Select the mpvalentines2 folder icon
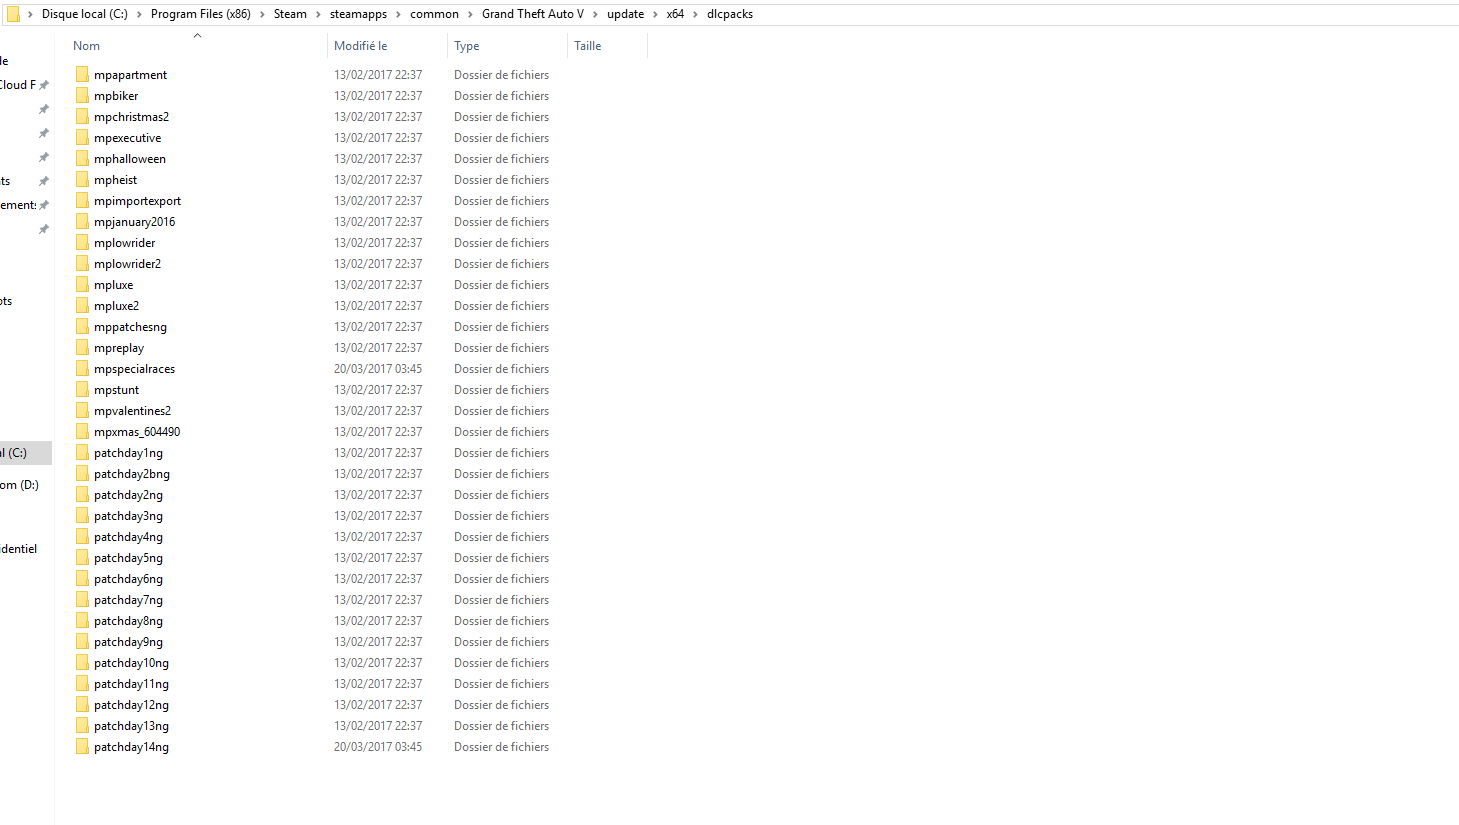 tap(82, 410)
